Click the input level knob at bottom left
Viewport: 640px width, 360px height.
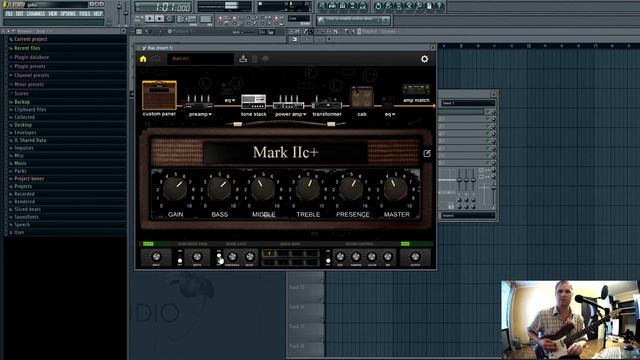click(x=156, y=257)
